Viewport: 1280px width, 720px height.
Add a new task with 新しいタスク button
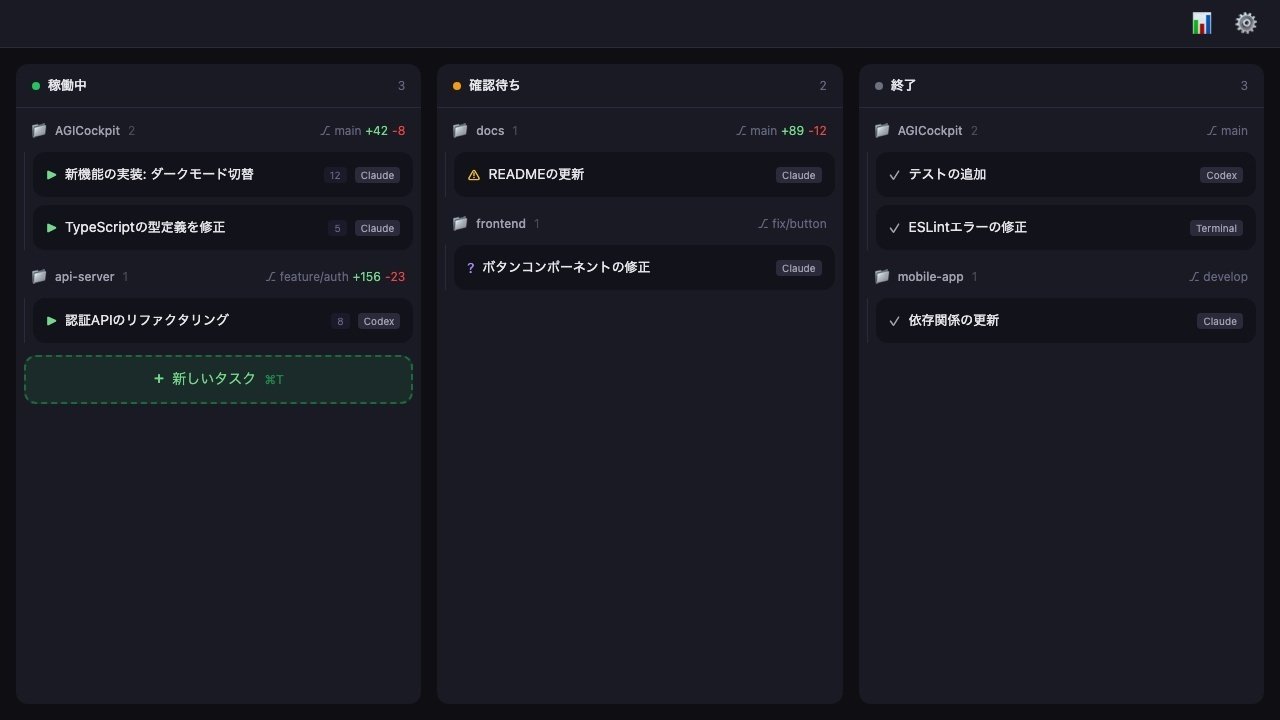(218, 380)
